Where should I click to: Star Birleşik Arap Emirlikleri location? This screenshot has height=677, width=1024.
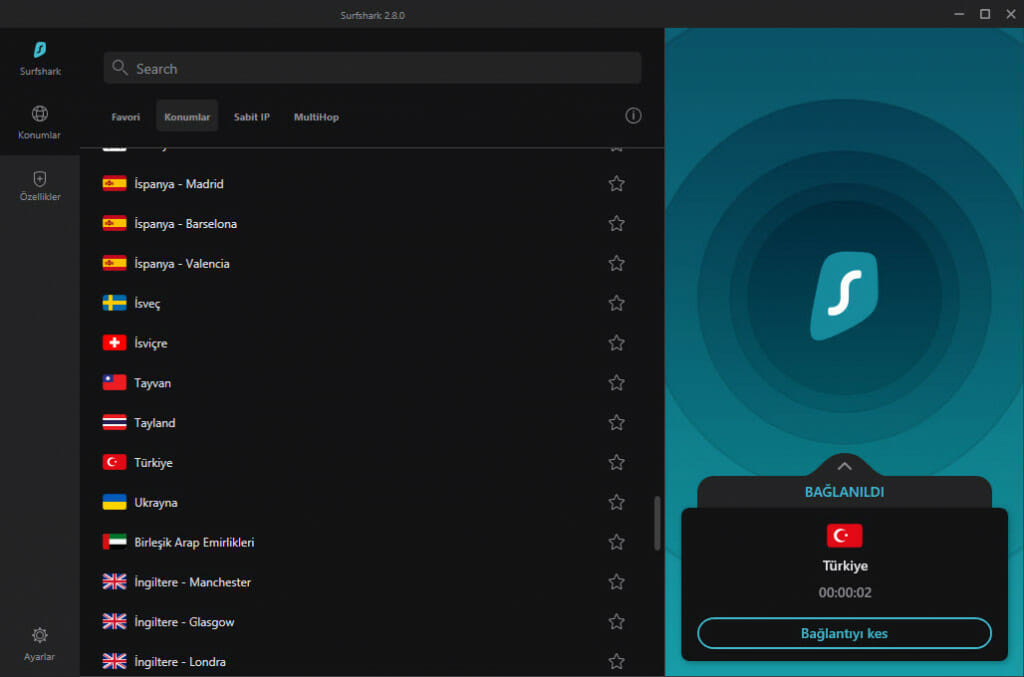[x=616, y=542]
